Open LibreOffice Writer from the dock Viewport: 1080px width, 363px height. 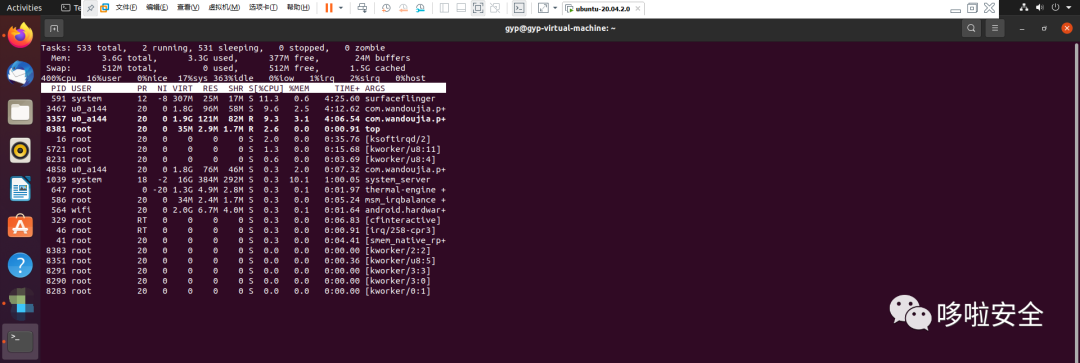pos(21,188)
